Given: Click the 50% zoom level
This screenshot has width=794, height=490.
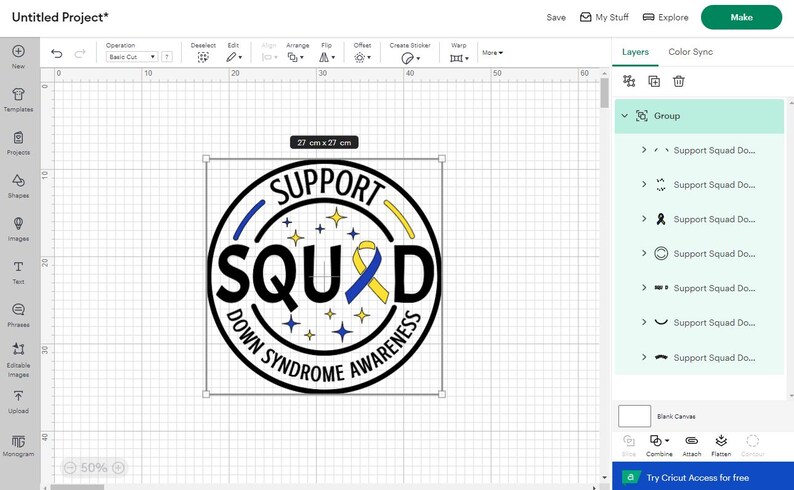Looking at the screenshot, I should click(94, 467).
